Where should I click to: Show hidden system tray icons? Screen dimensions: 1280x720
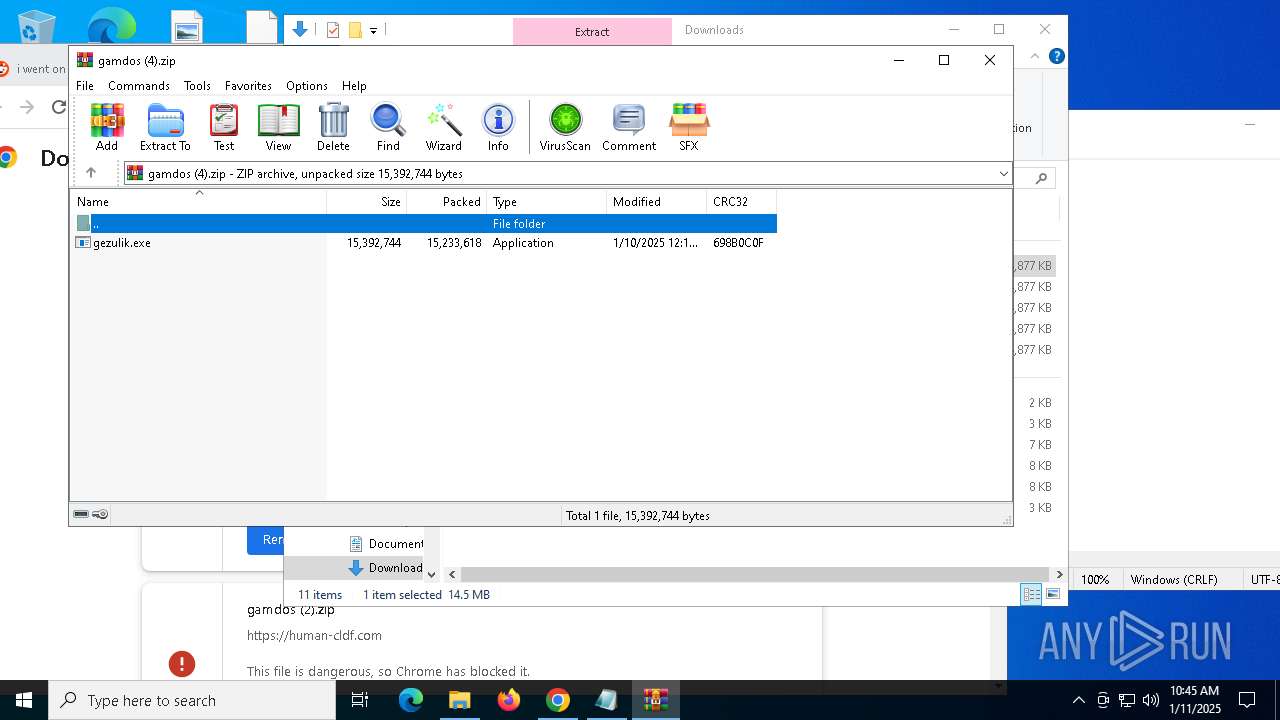tap(1078, 700)
